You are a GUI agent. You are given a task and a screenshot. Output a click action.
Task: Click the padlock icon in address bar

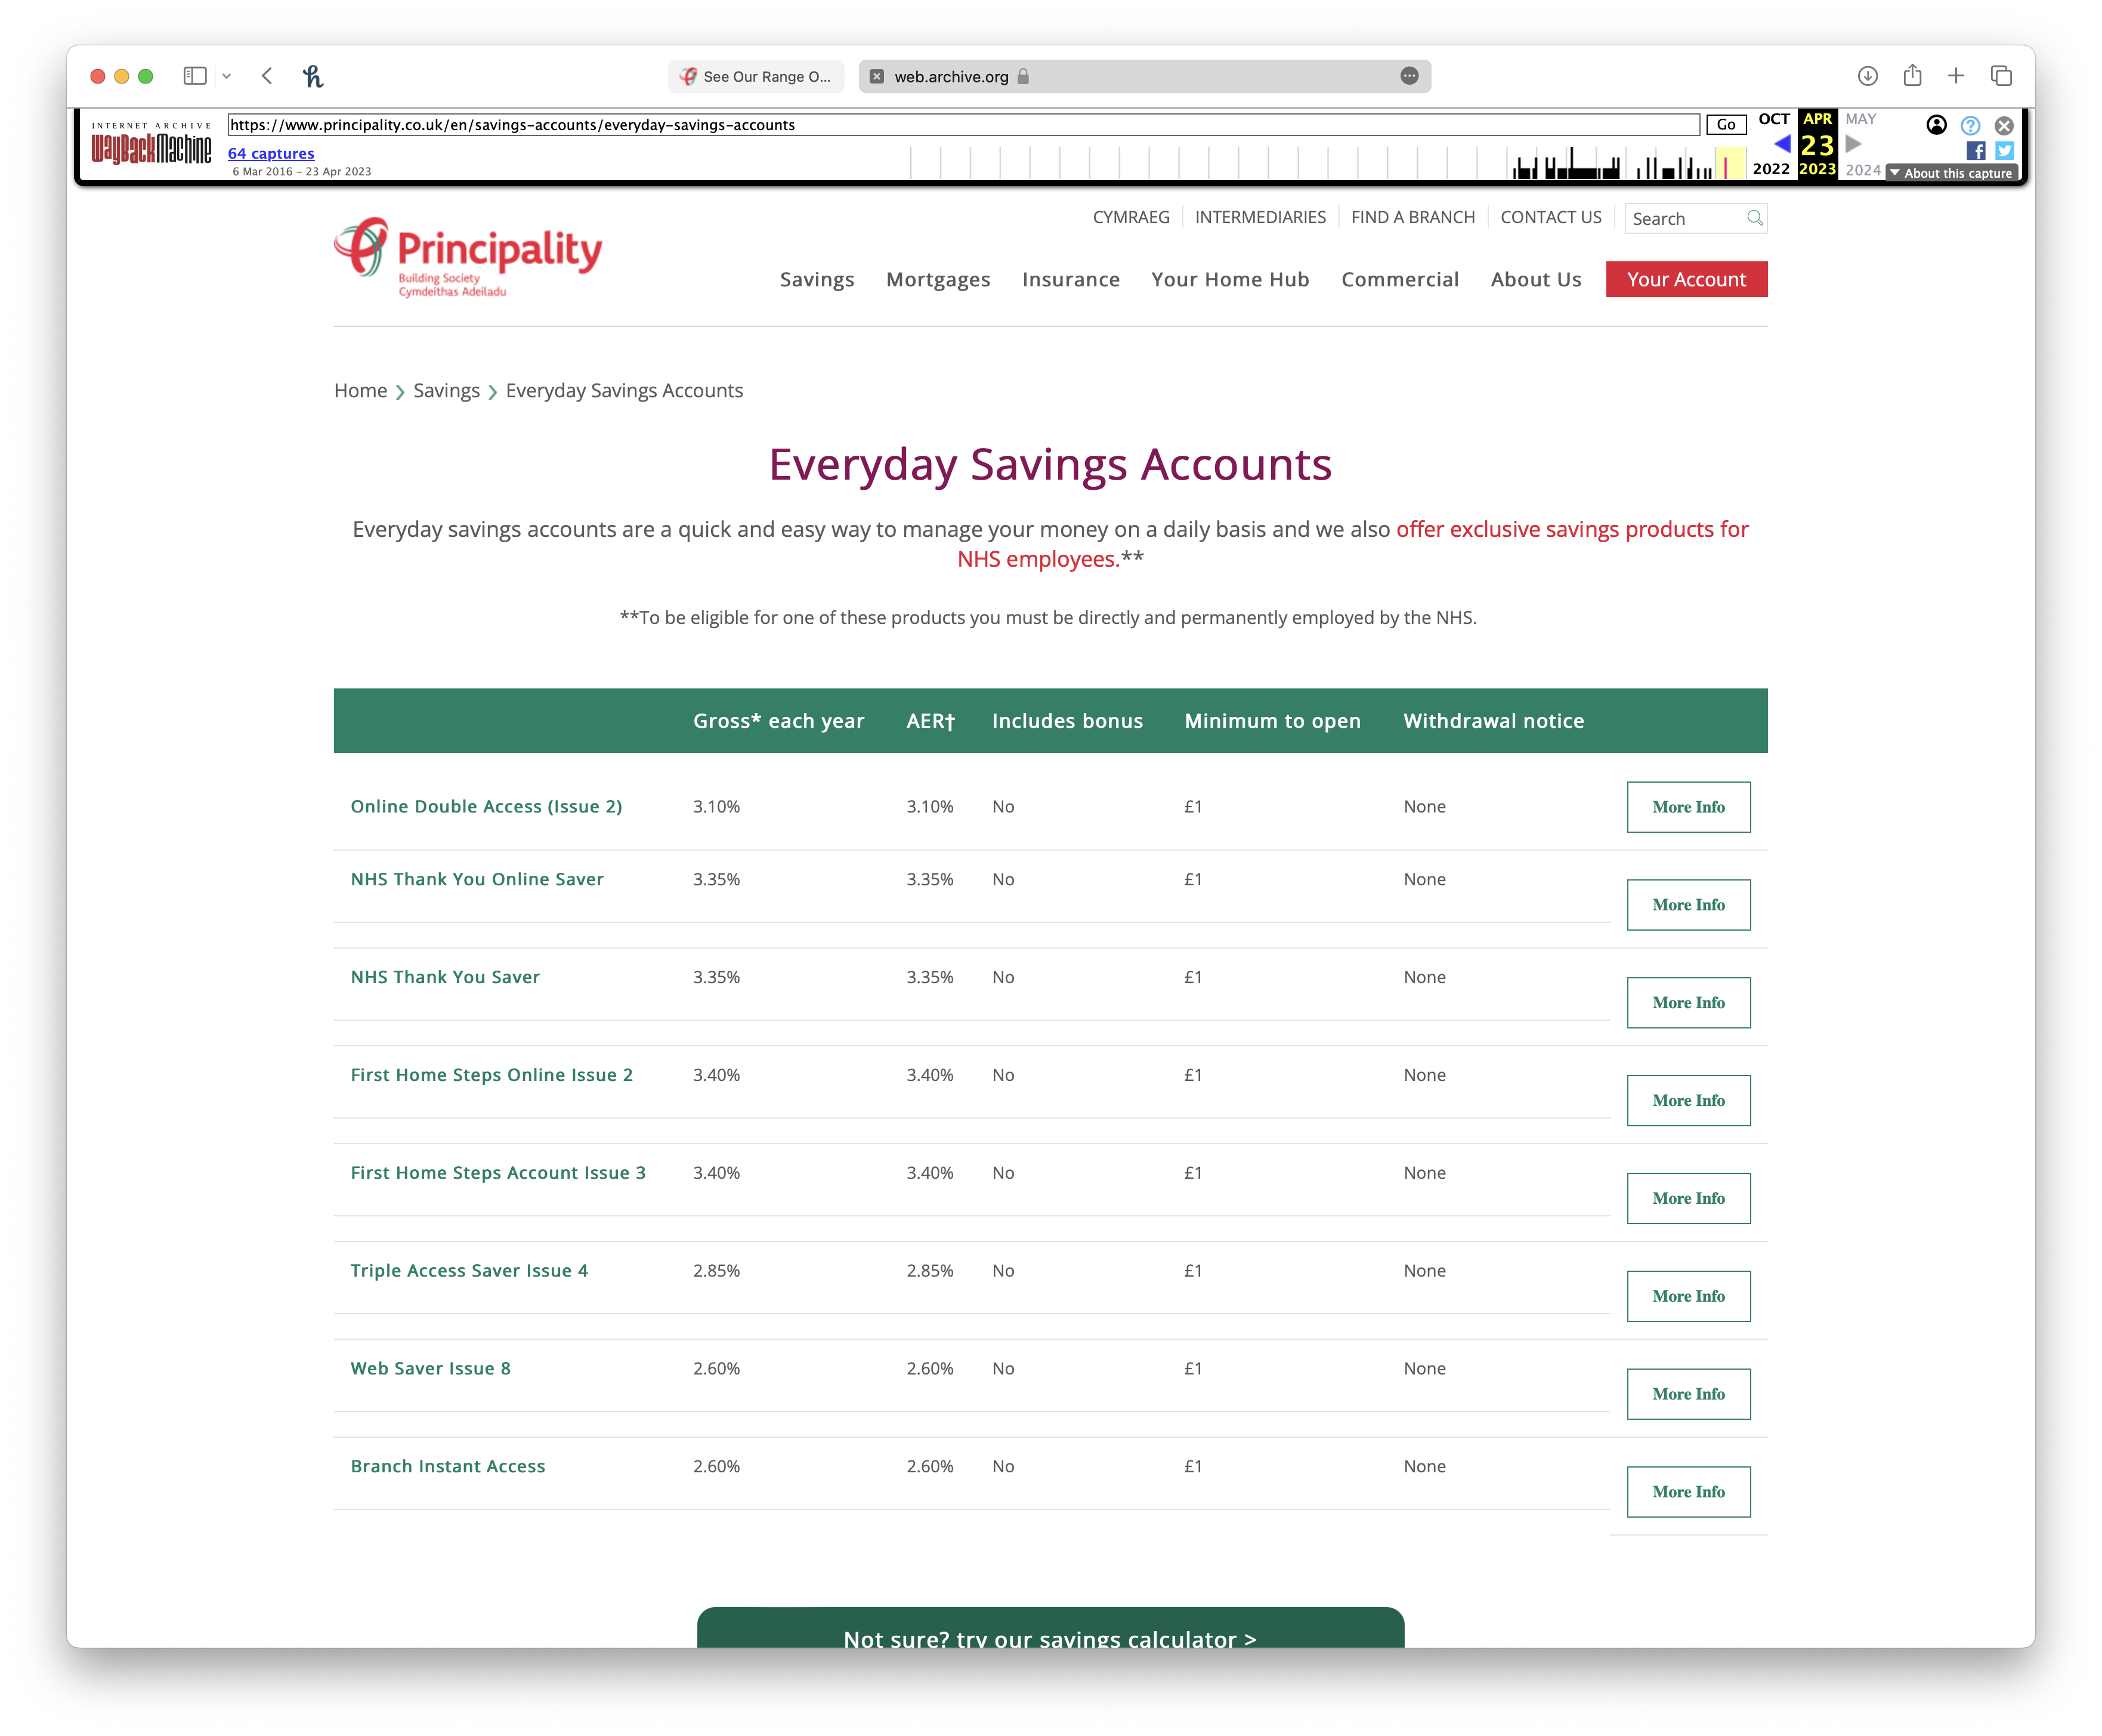pyautogui.click(x=1023, y=76)
